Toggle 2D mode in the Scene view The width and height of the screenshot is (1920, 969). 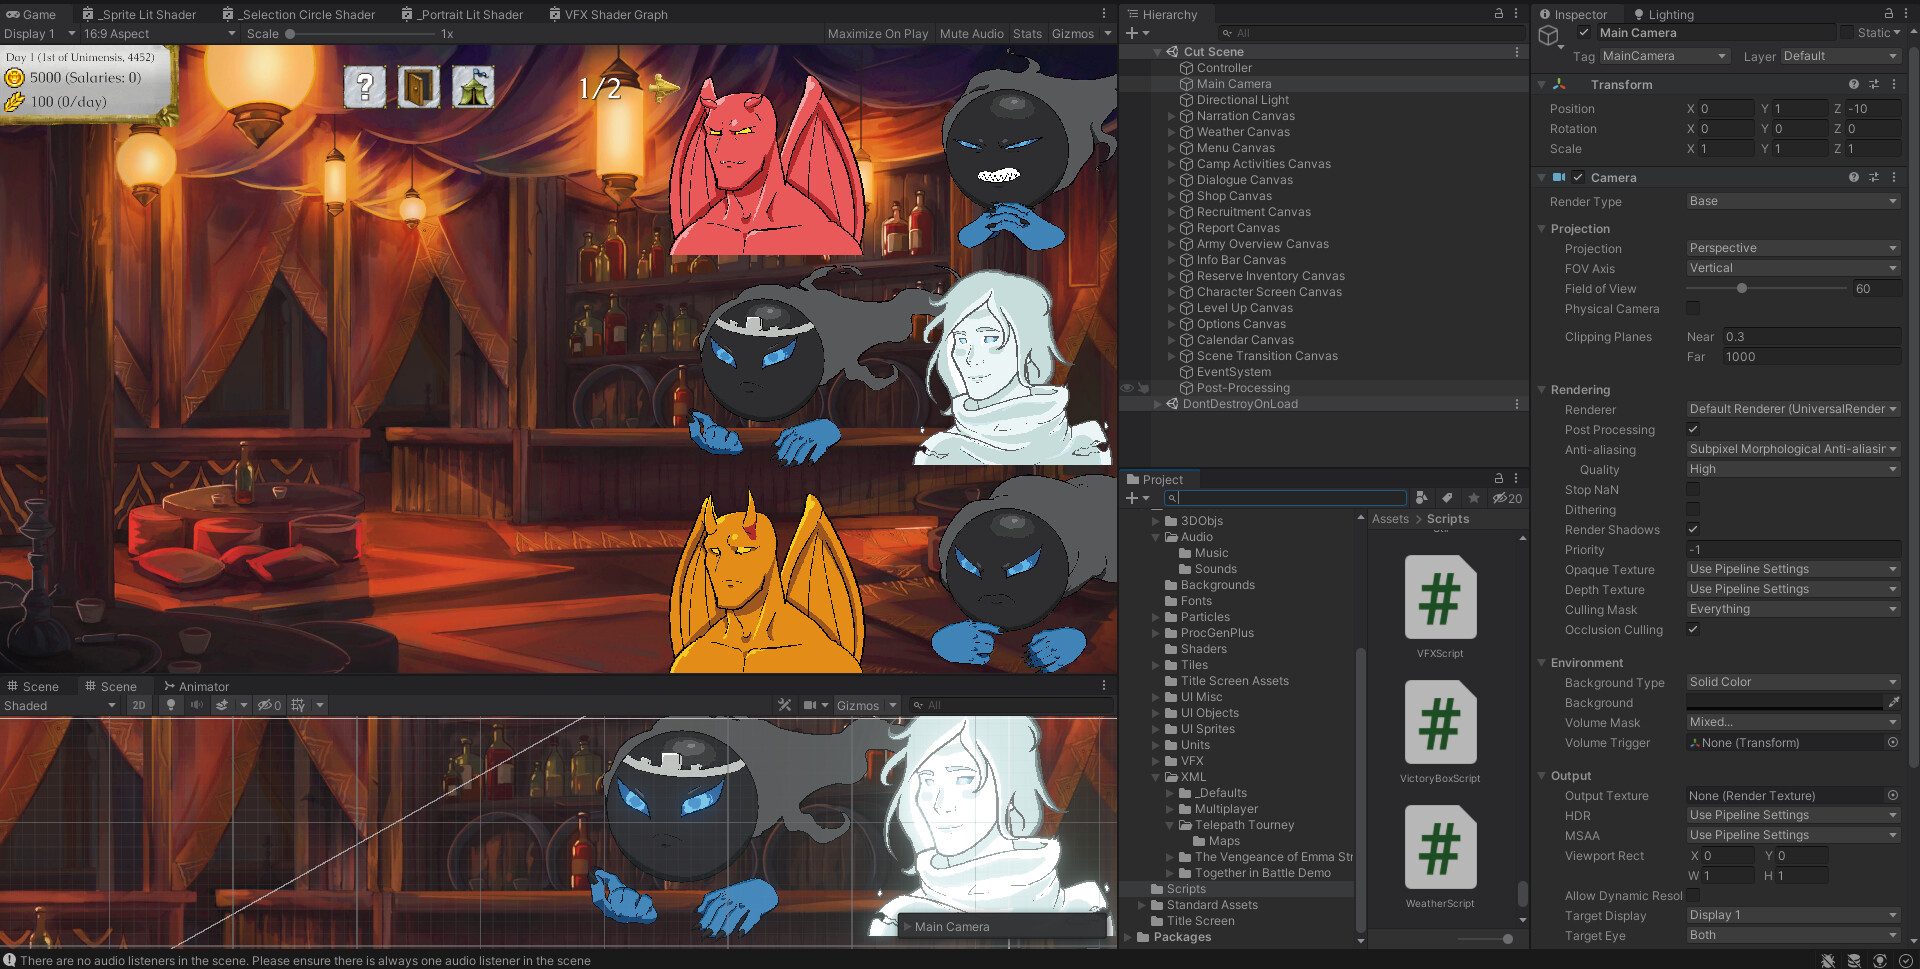pos(139,705)
